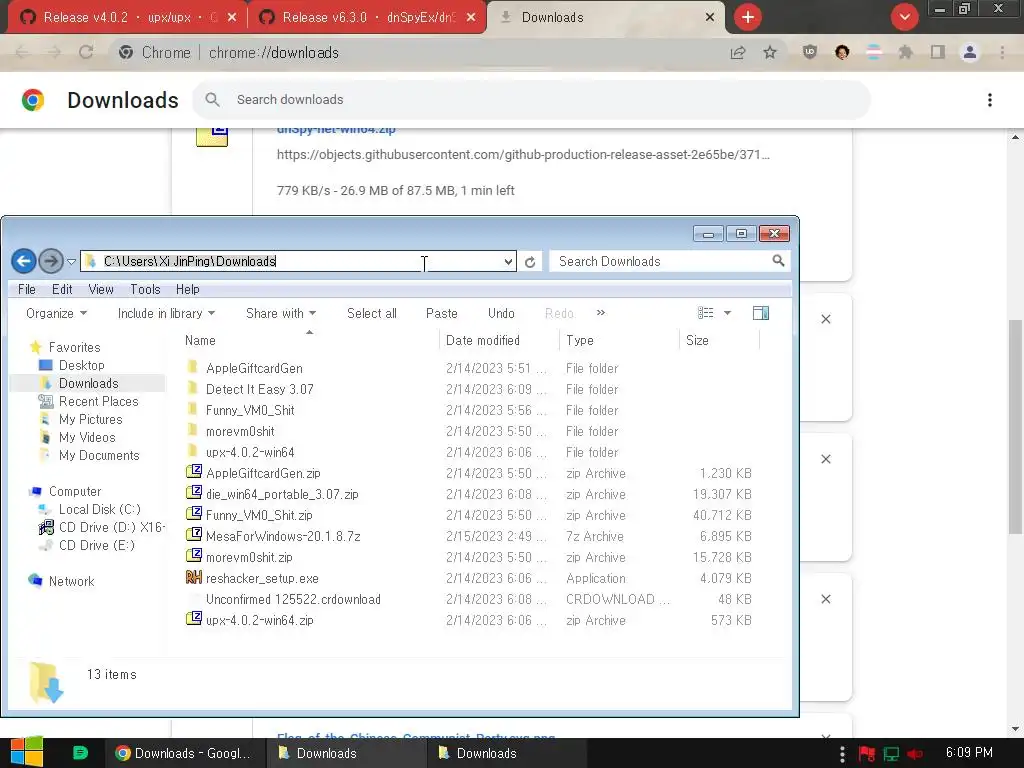The height and width of the screenshot is (768, 1024).
Task: Refresh the Explorer folder view
Action: (x=530, y=262)
